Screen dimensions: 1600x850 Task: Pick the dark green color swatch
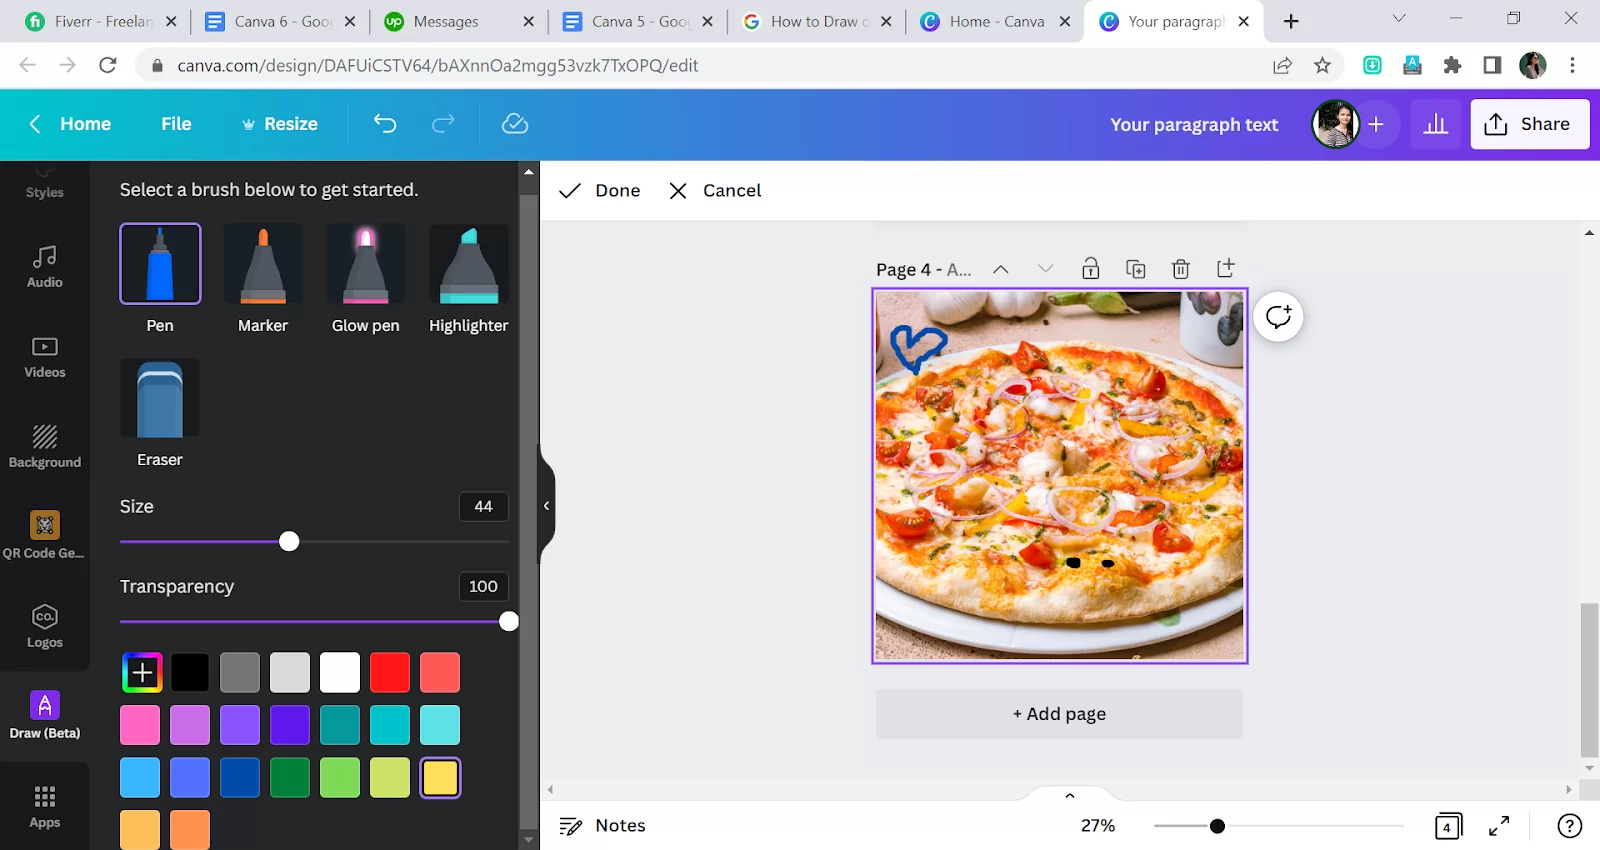click(x=290, y=778)
